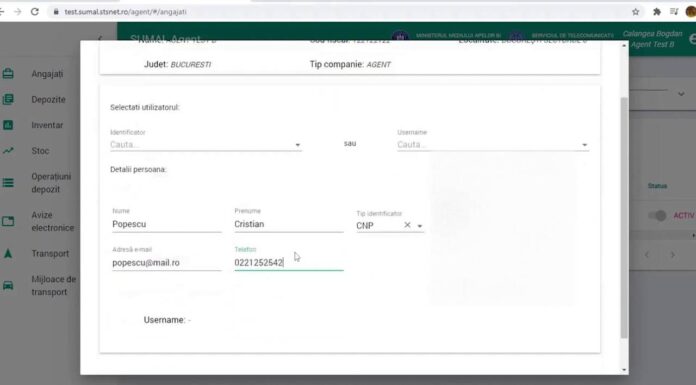Open Transport in the sidebar

50,254
